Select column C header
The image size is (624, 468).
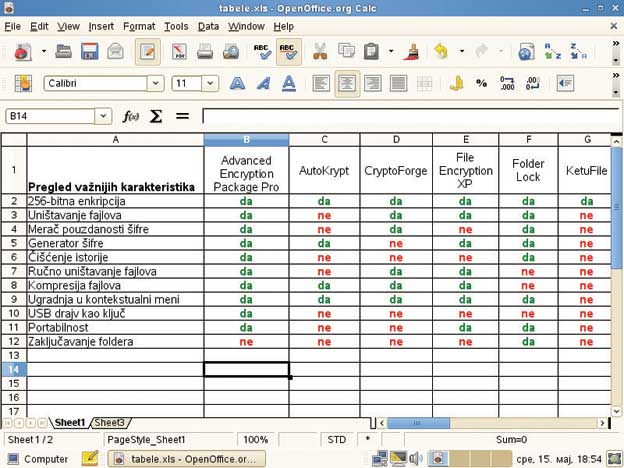(324, 140)
